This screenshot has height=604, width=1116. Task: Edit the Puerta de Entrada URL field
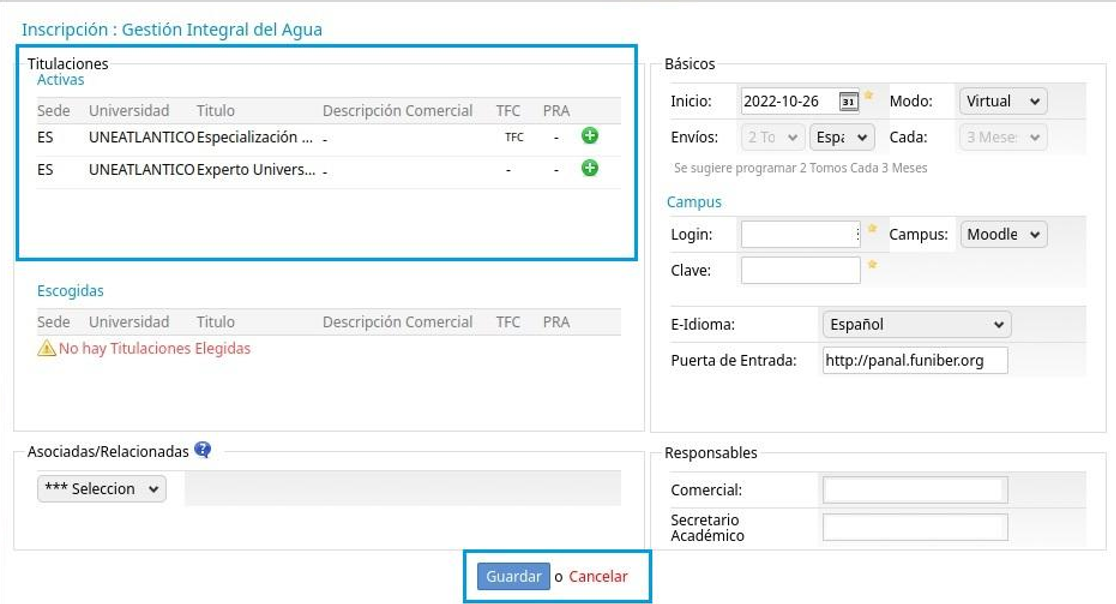[914, 360]
